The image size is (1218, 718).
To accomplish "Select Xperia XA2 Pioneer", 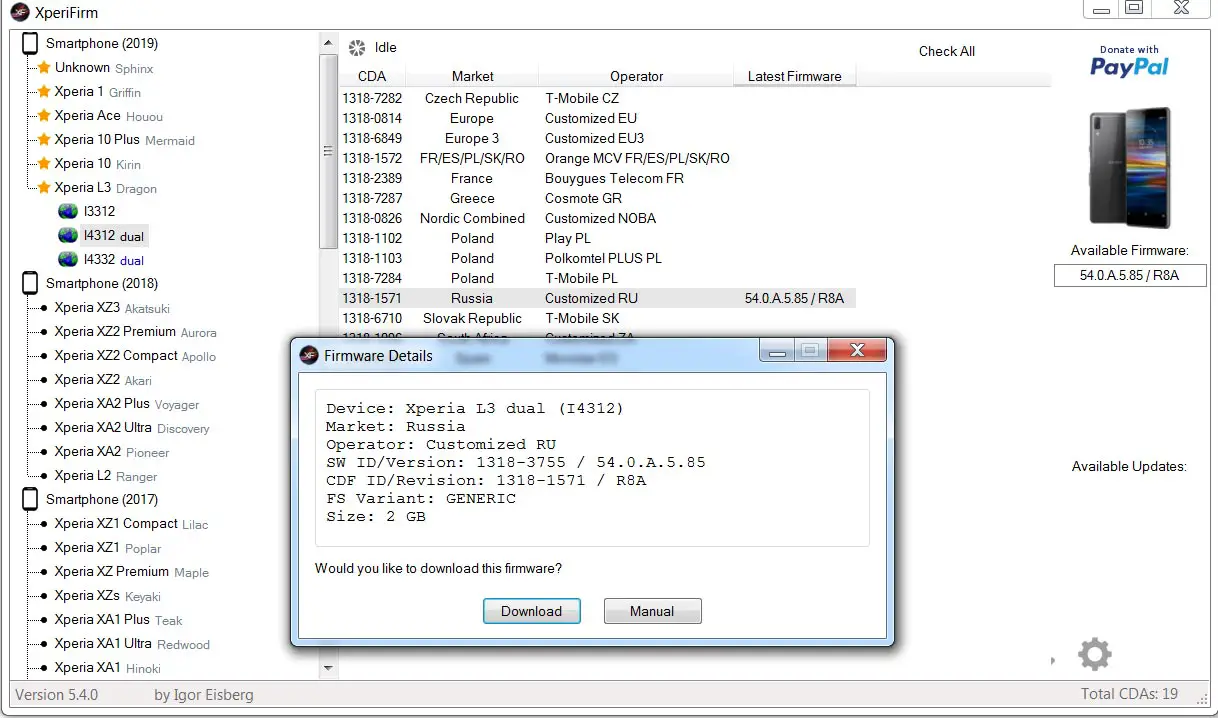I will pyautogui.click(x=112, y=451).
